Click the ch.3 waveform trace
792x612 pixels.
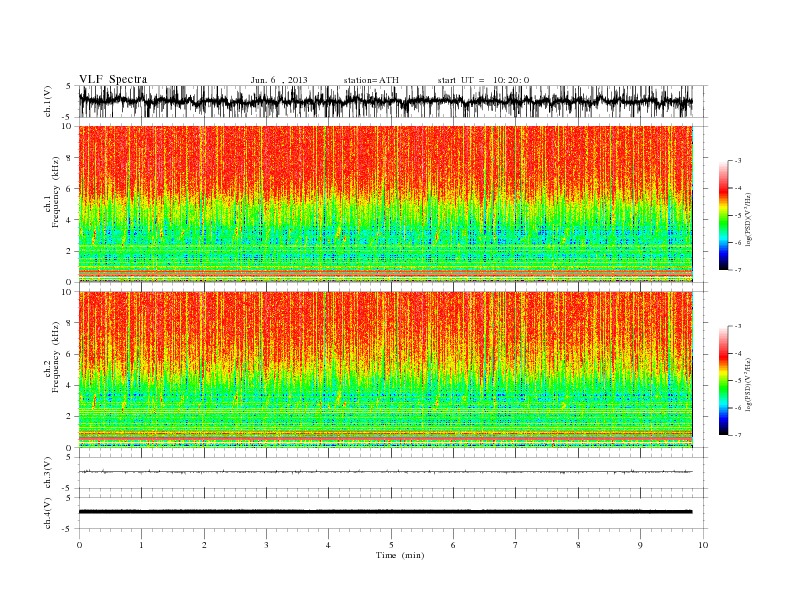pos(385,472)
